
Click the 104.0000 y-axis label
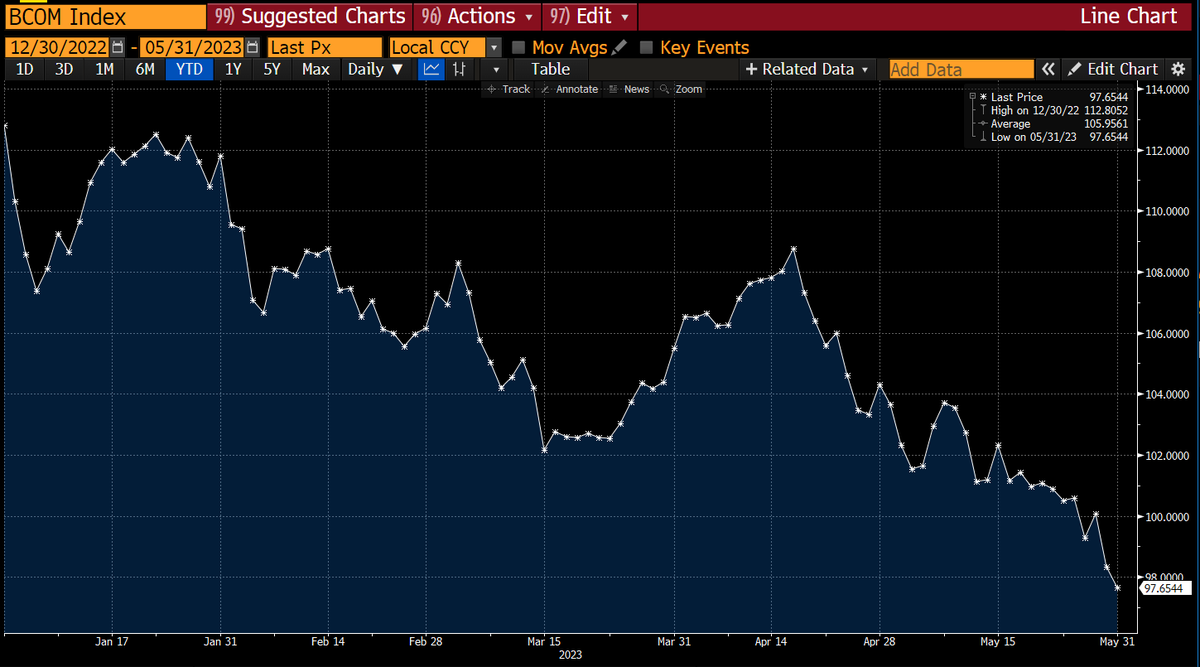(x=1166, y=395)
